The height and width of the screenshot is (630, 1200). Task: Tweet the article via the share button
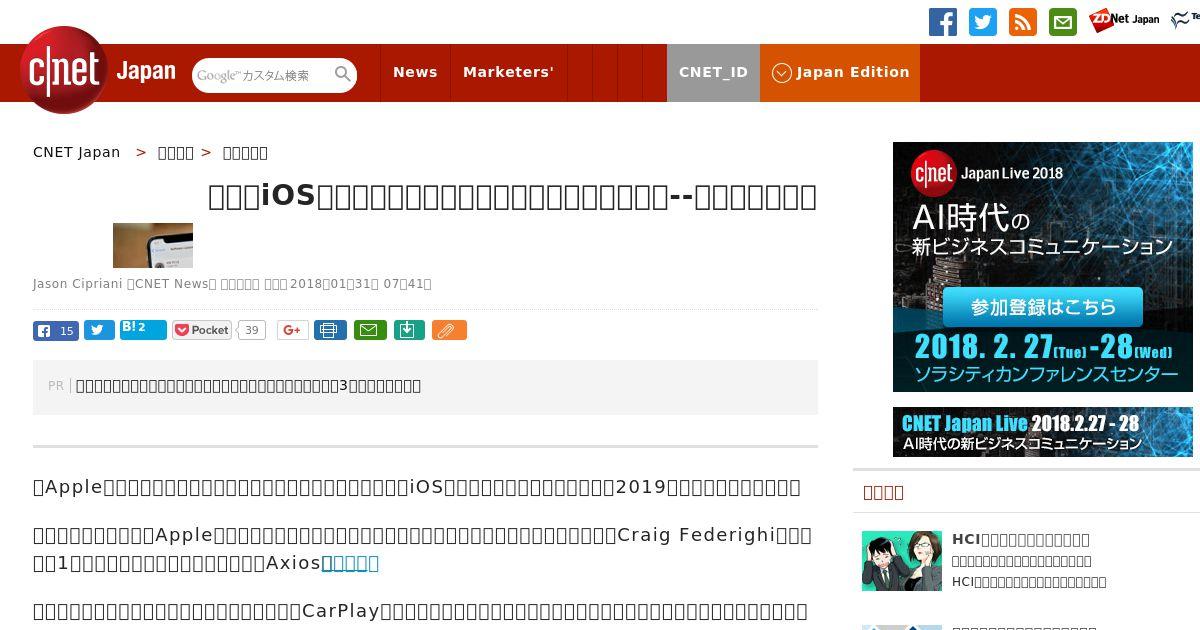pos(99,331)
